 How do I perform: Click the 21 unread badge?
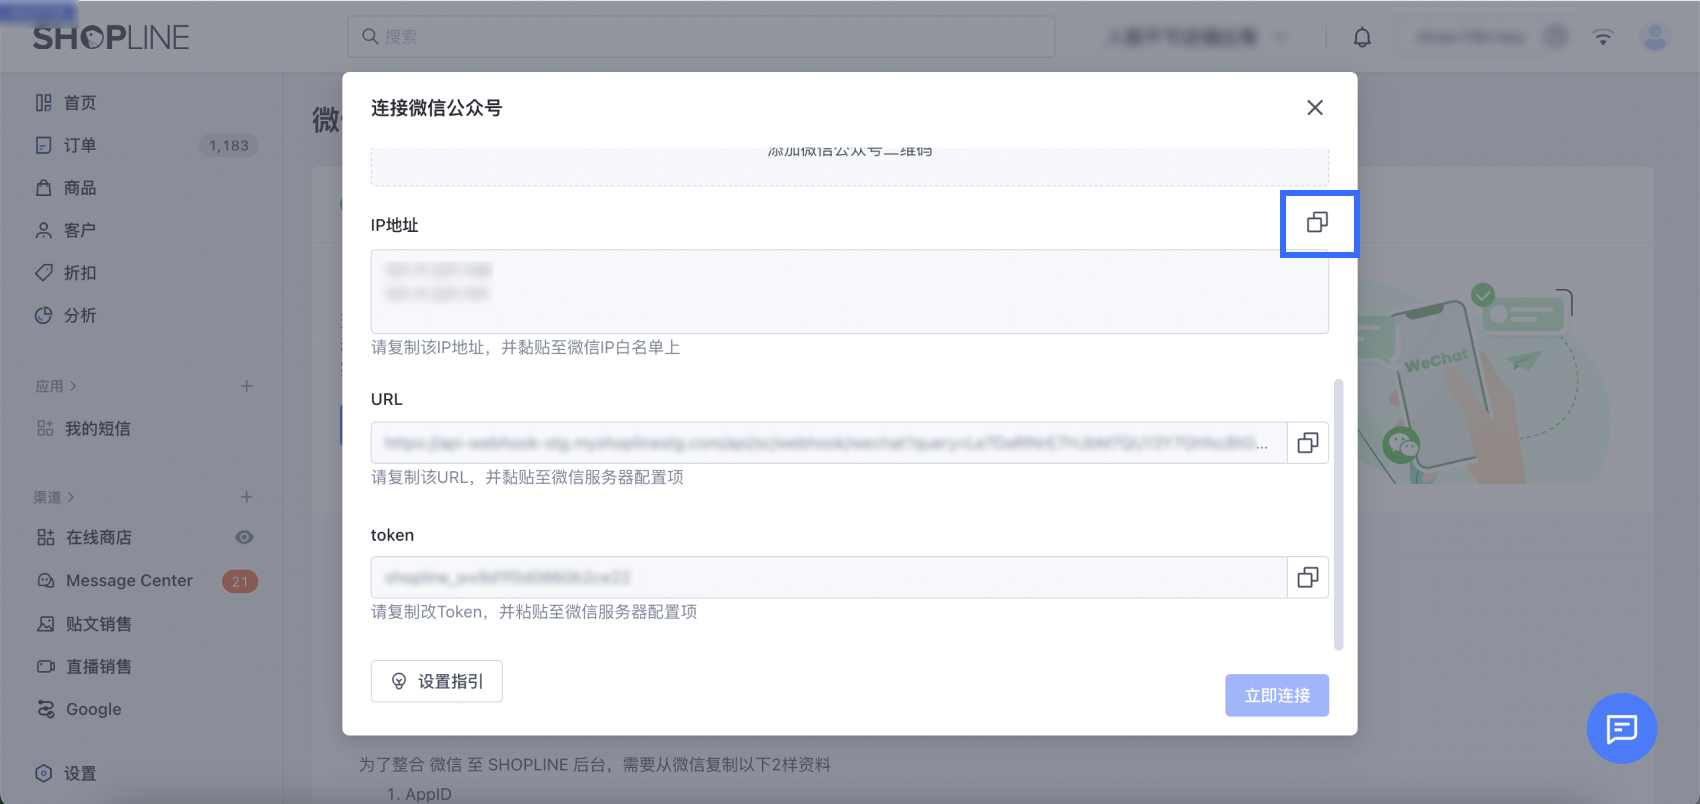(240, 581)
